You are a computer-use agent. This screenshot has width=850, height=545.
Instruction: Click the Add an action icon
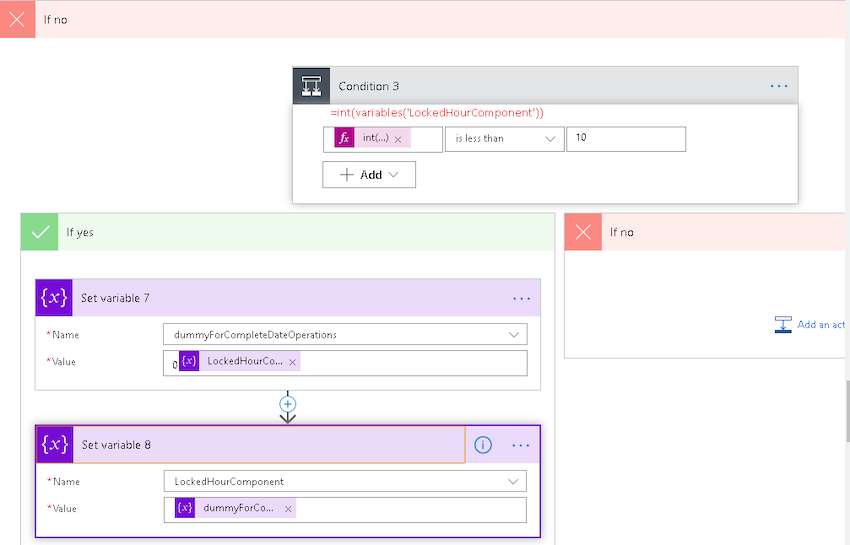[x=783, y=324]
